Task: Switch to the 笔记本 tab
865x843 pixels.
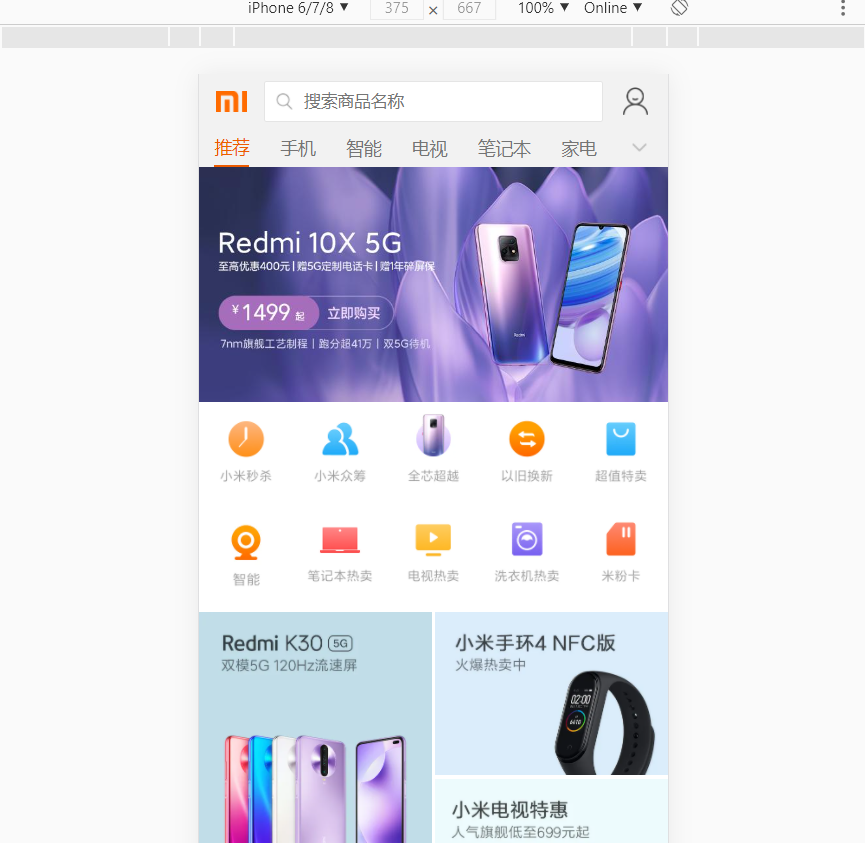Action: point(504,148)
